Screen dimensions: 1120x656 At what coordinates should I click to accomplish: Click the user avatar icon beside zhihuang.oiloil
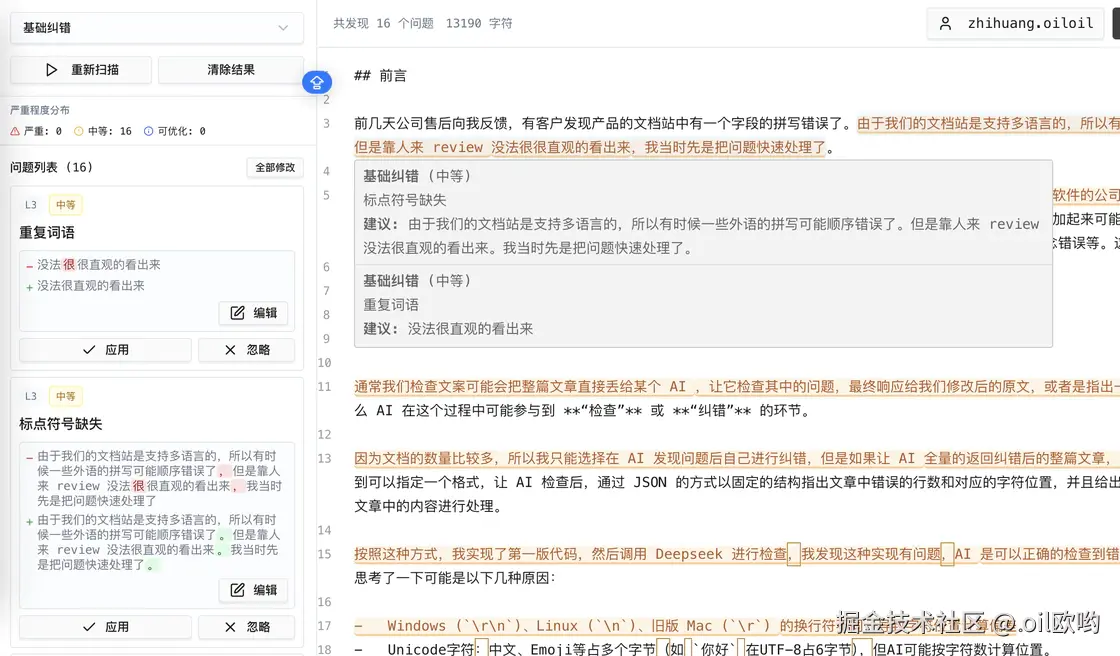click(x=945, y=24)
